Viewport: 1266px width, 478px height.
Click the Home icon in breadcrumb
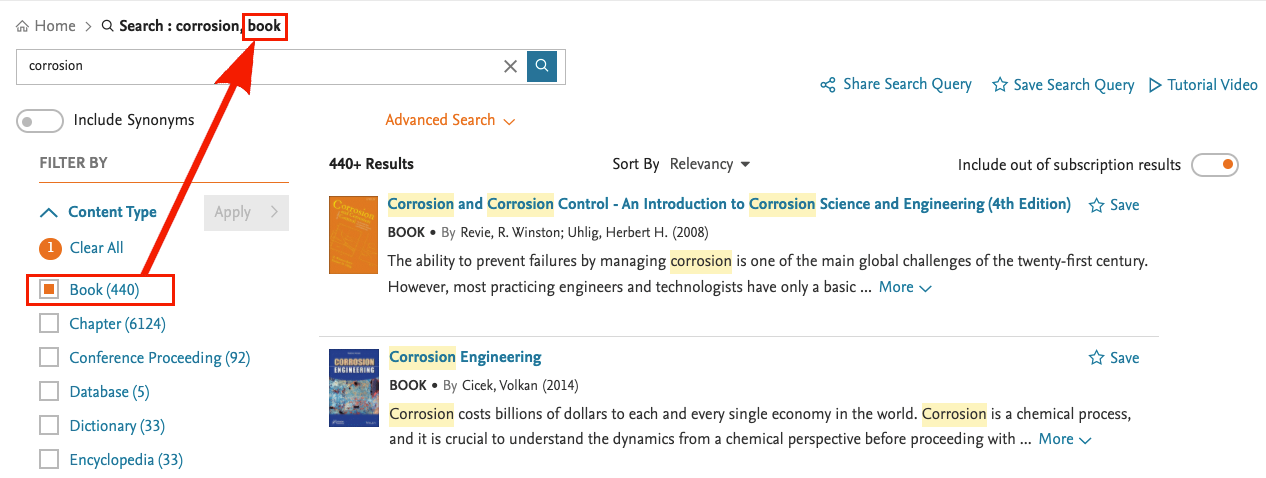click(x=22, y=26)
